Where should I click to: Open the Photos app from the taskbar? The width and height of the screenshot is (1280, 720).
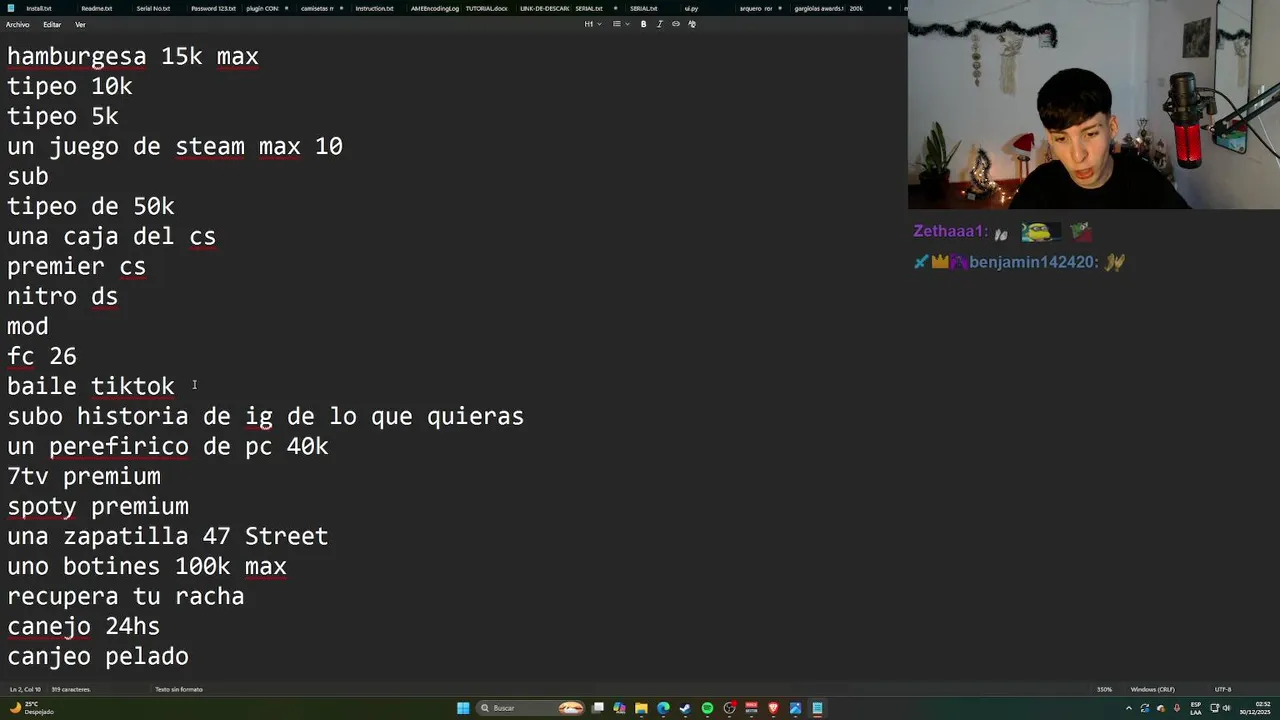pos(795,708)
